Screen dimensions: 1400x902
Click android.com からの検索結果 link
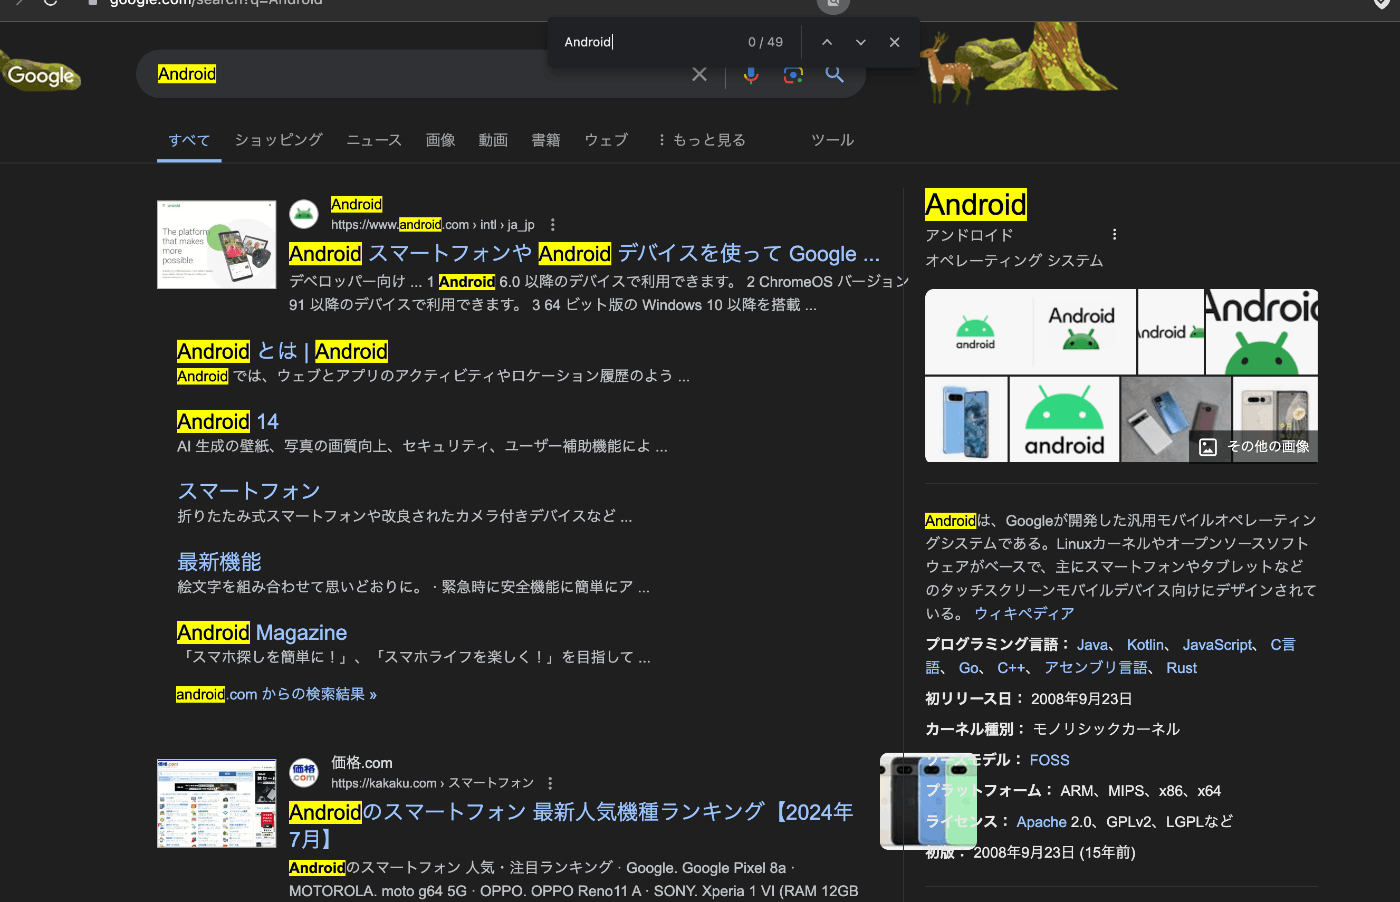(x=276, y=694)
